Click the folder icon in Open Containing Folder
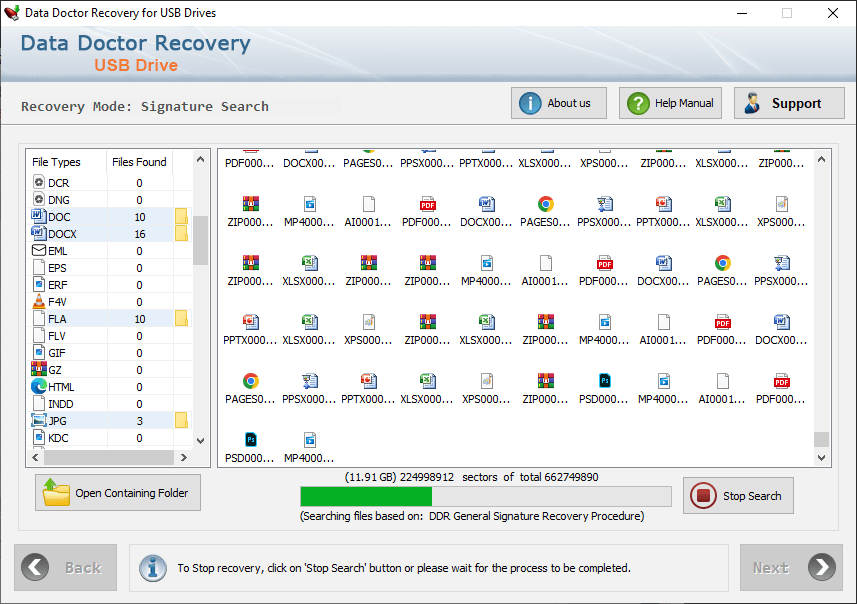This screenshot has height=604, width=857. coord(56,492)
